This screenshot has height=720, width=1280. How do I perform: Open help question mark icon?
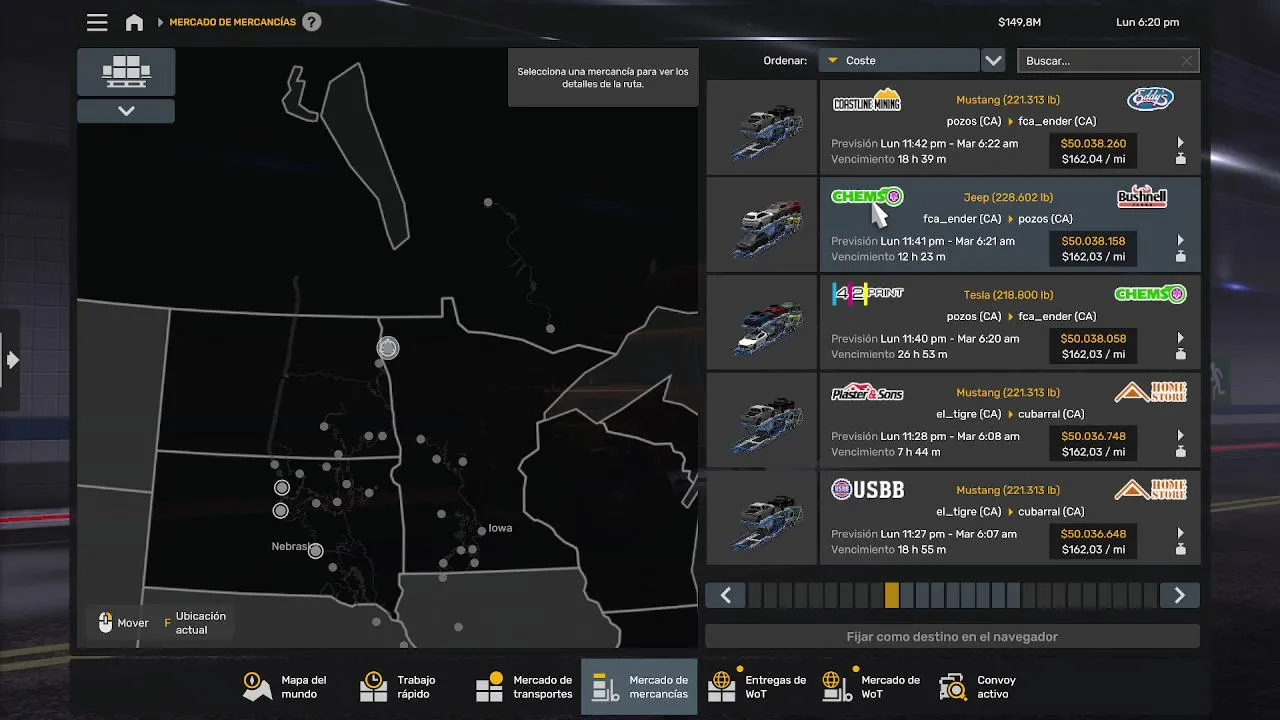tap(312, 21)
